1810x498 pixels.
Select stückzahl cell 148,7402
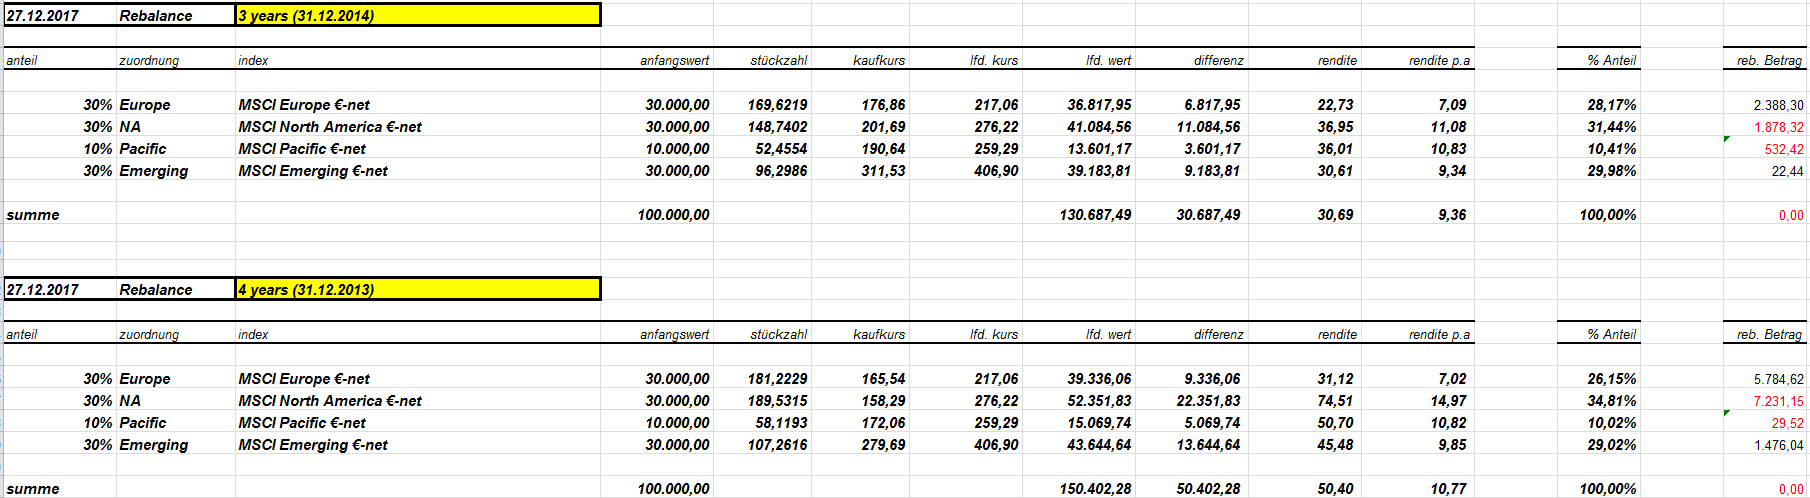coord(777,127)
